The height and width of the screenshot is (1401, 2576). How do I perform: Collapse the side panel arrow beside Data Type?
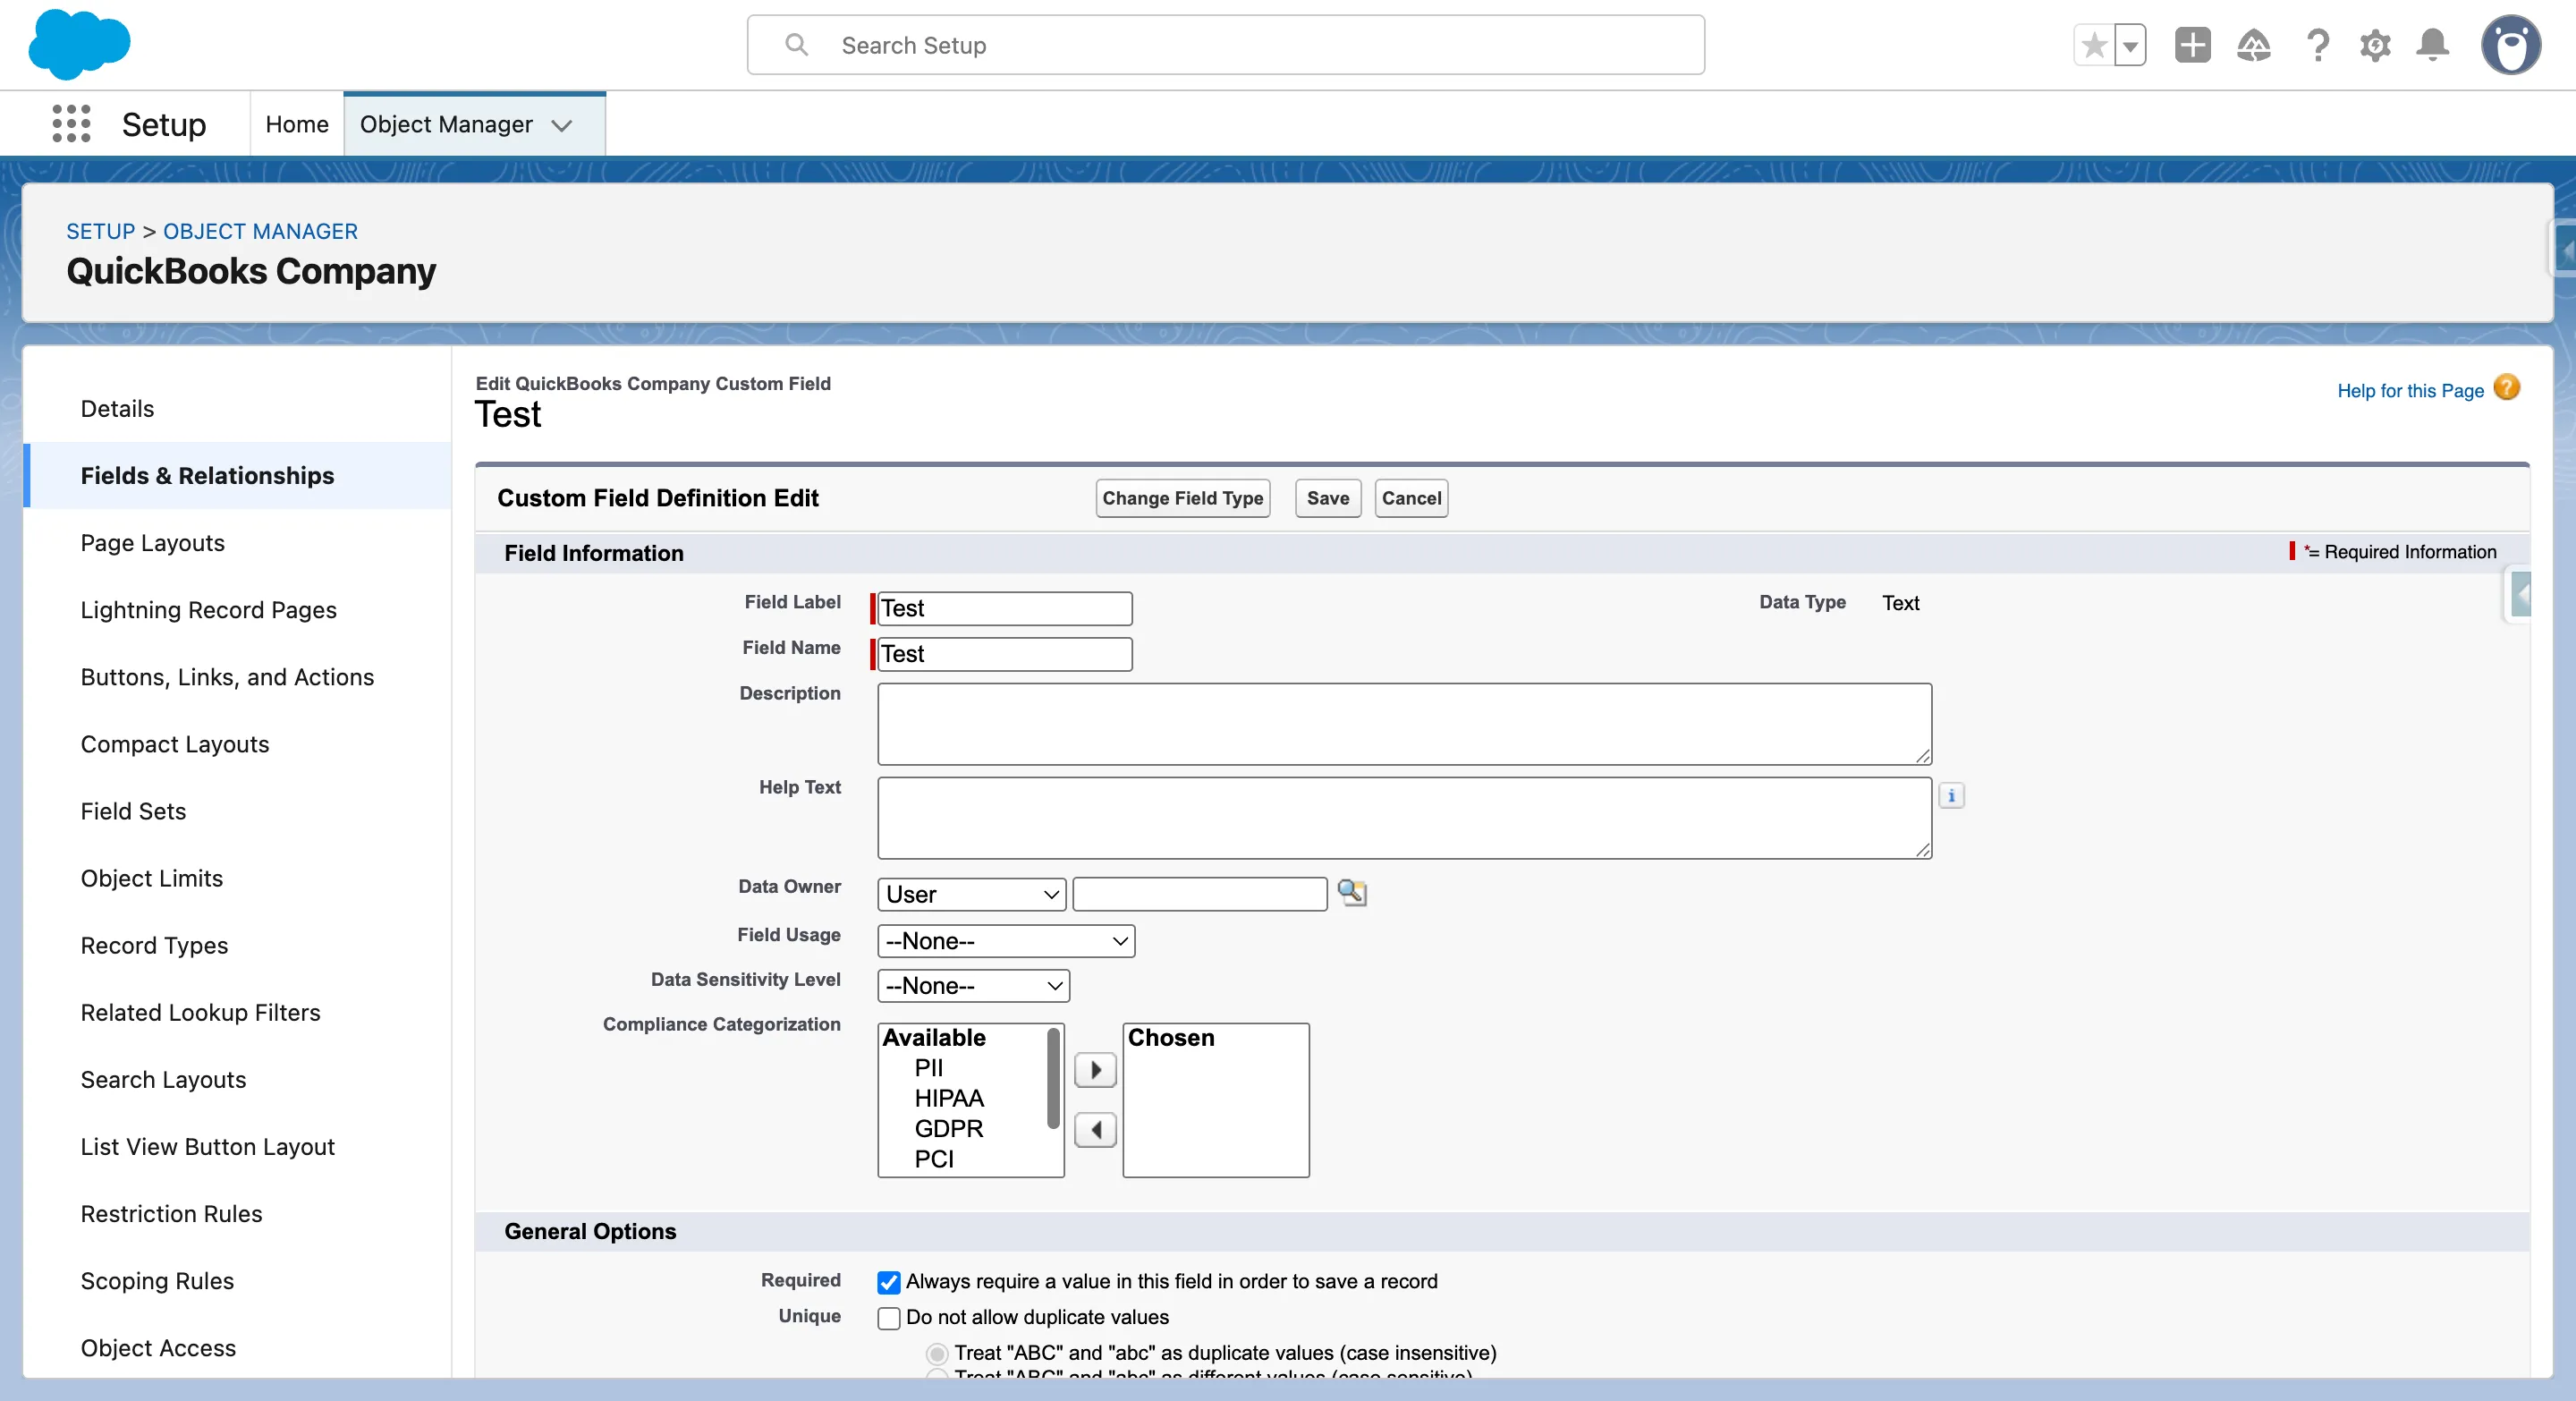(2521, 595)
